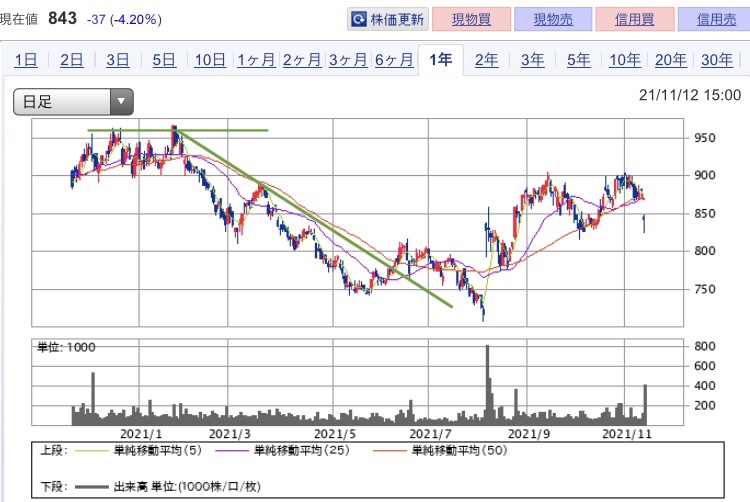
Task: Switch chart to 5年 period
Action: pyautogui.click(x=579, y=60)
